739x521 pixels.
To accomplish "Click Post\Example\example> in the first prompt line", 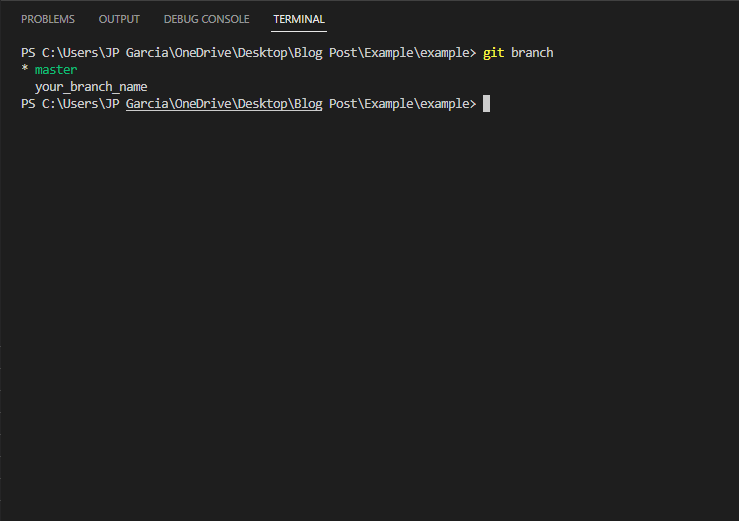I will (x=402, y=53).
